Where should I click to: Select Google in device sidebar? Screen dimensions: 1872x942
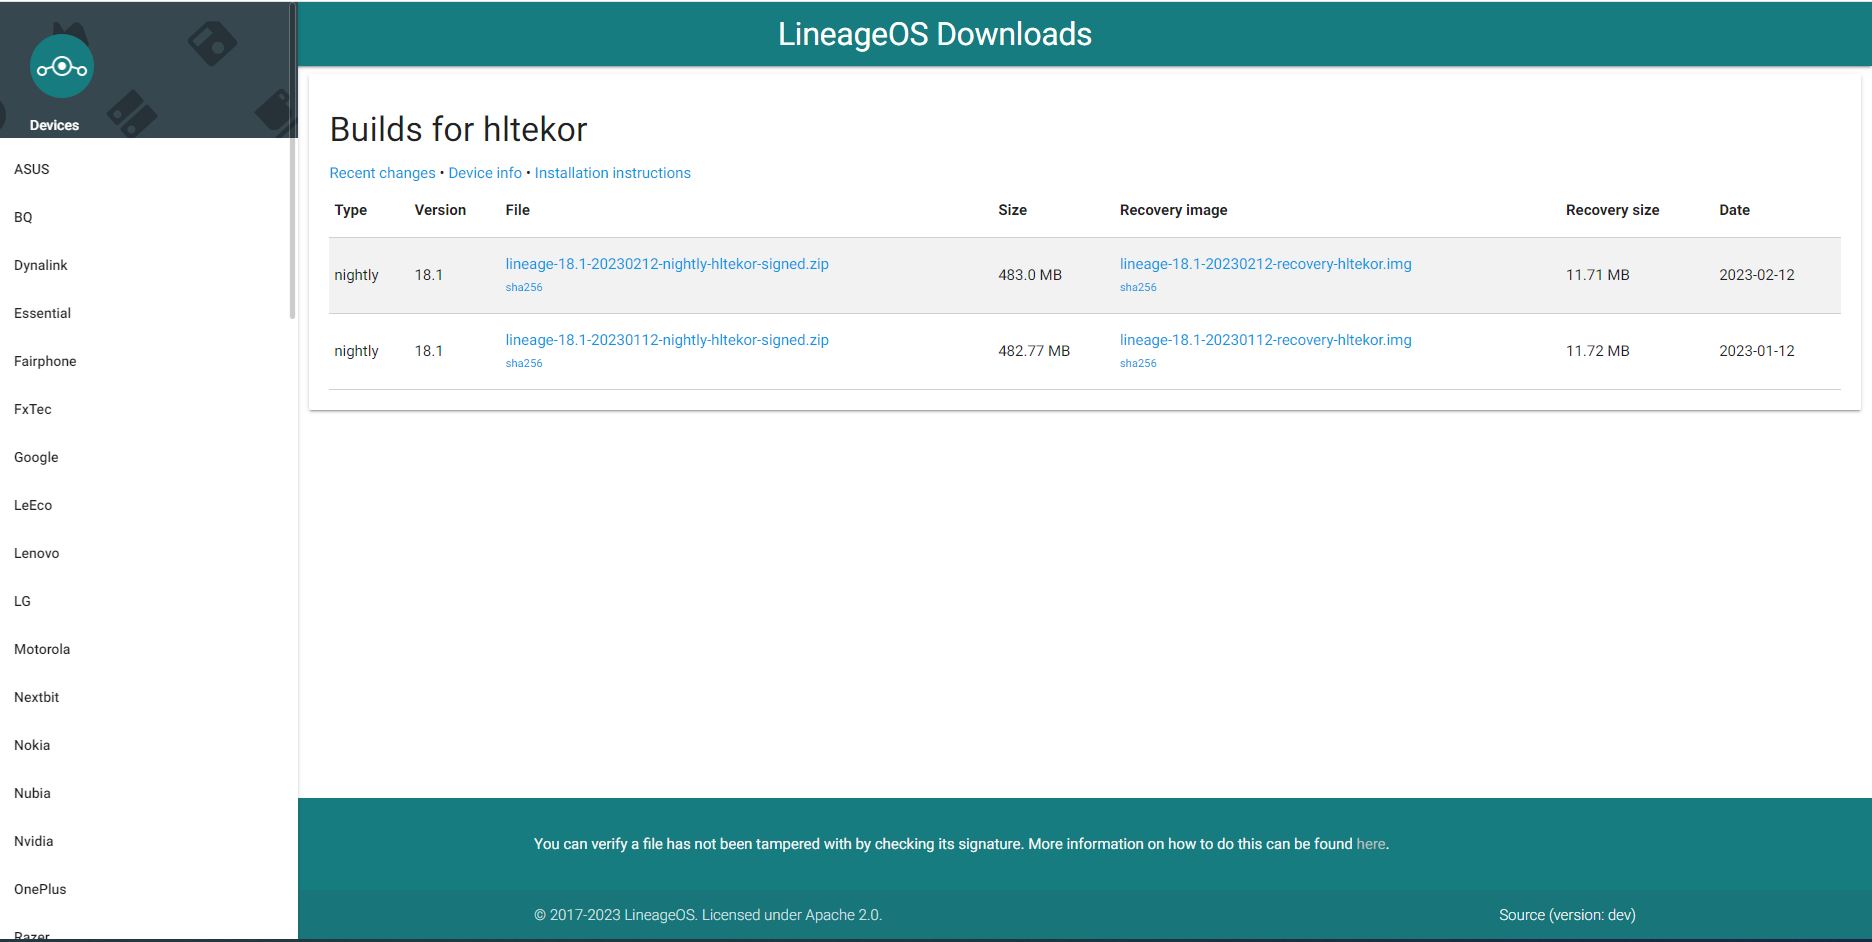pyautogui.click(x=36, y=457)
